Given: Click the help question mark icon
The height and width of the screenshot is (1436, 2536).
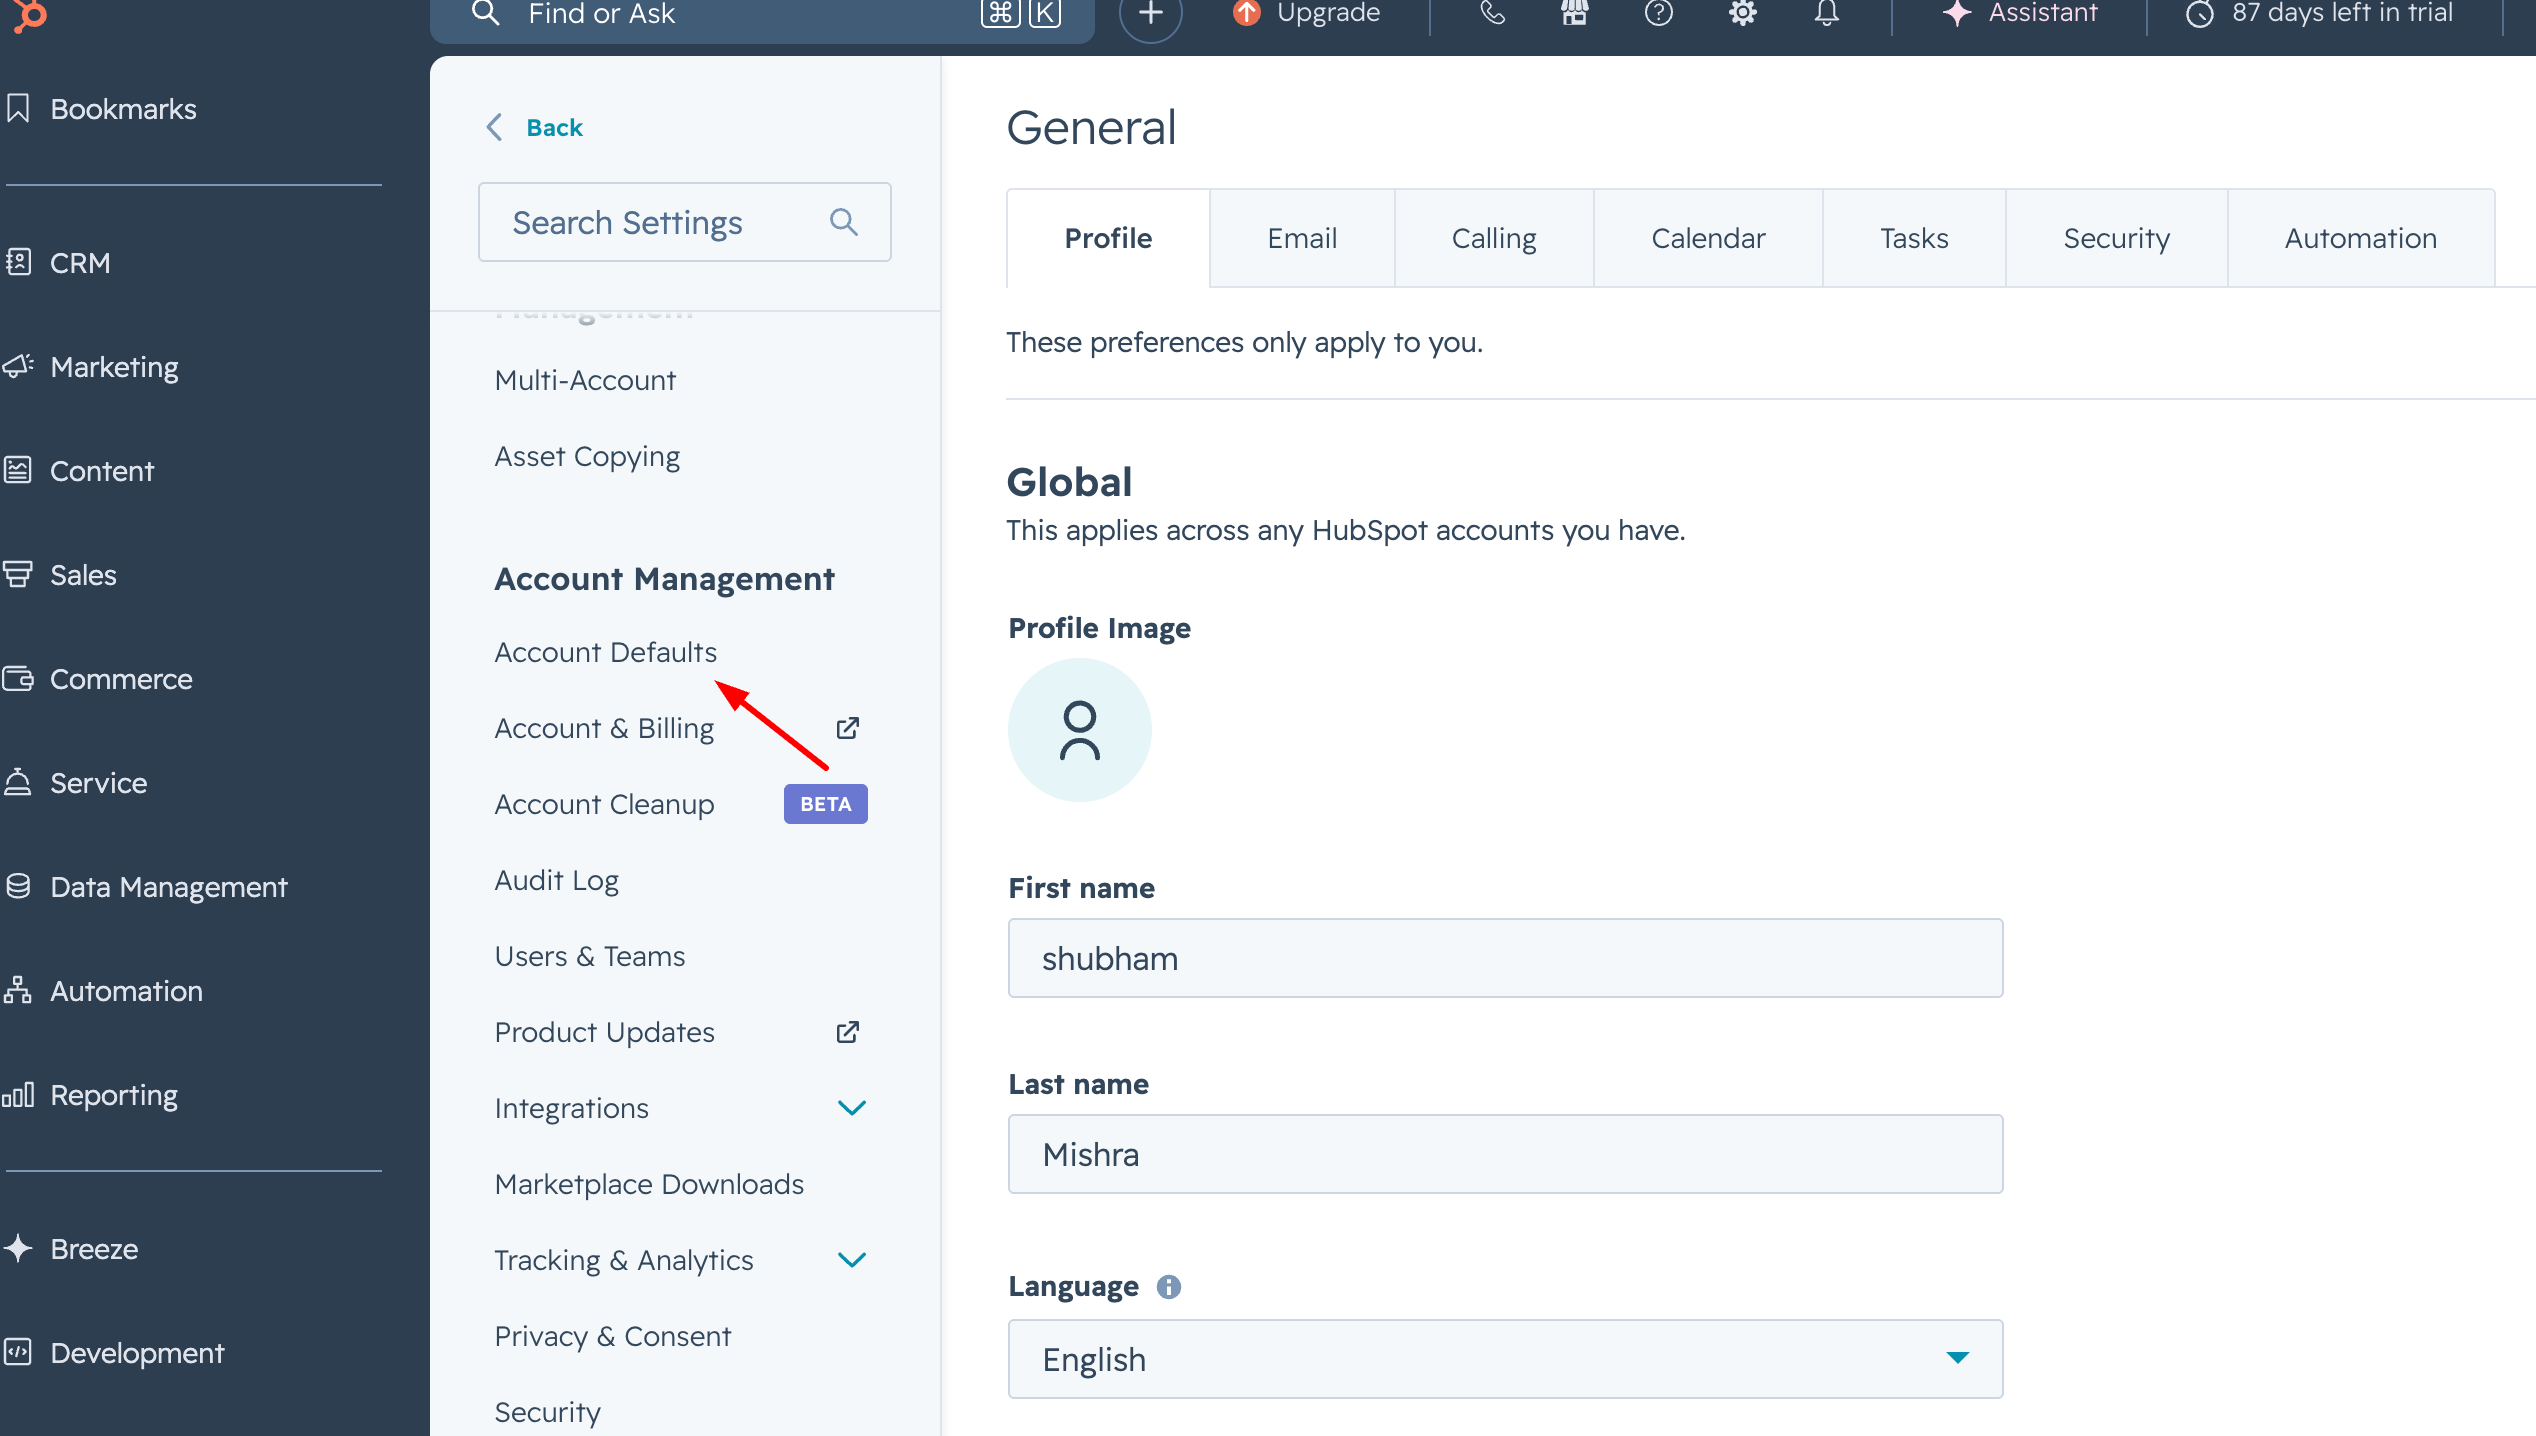Looking at the screenshot, I should point(1658,13).
